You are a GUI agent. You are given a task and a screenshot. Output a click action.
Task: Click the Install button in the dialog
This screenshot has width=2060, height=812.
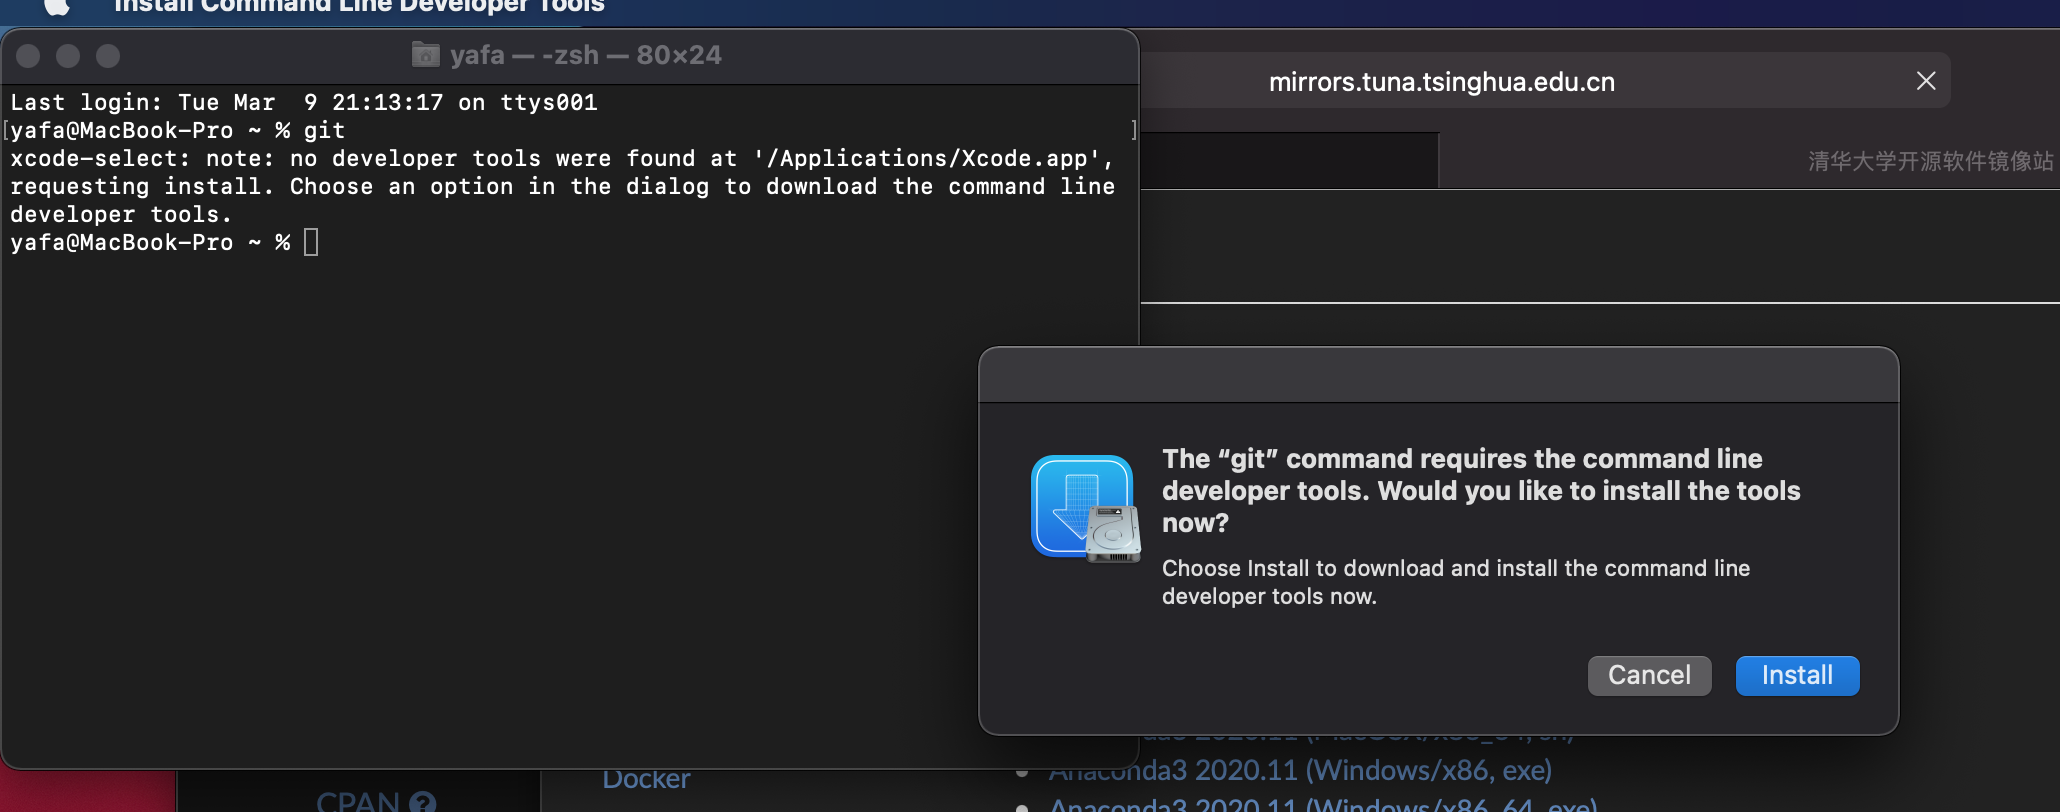coord(1797,675)
